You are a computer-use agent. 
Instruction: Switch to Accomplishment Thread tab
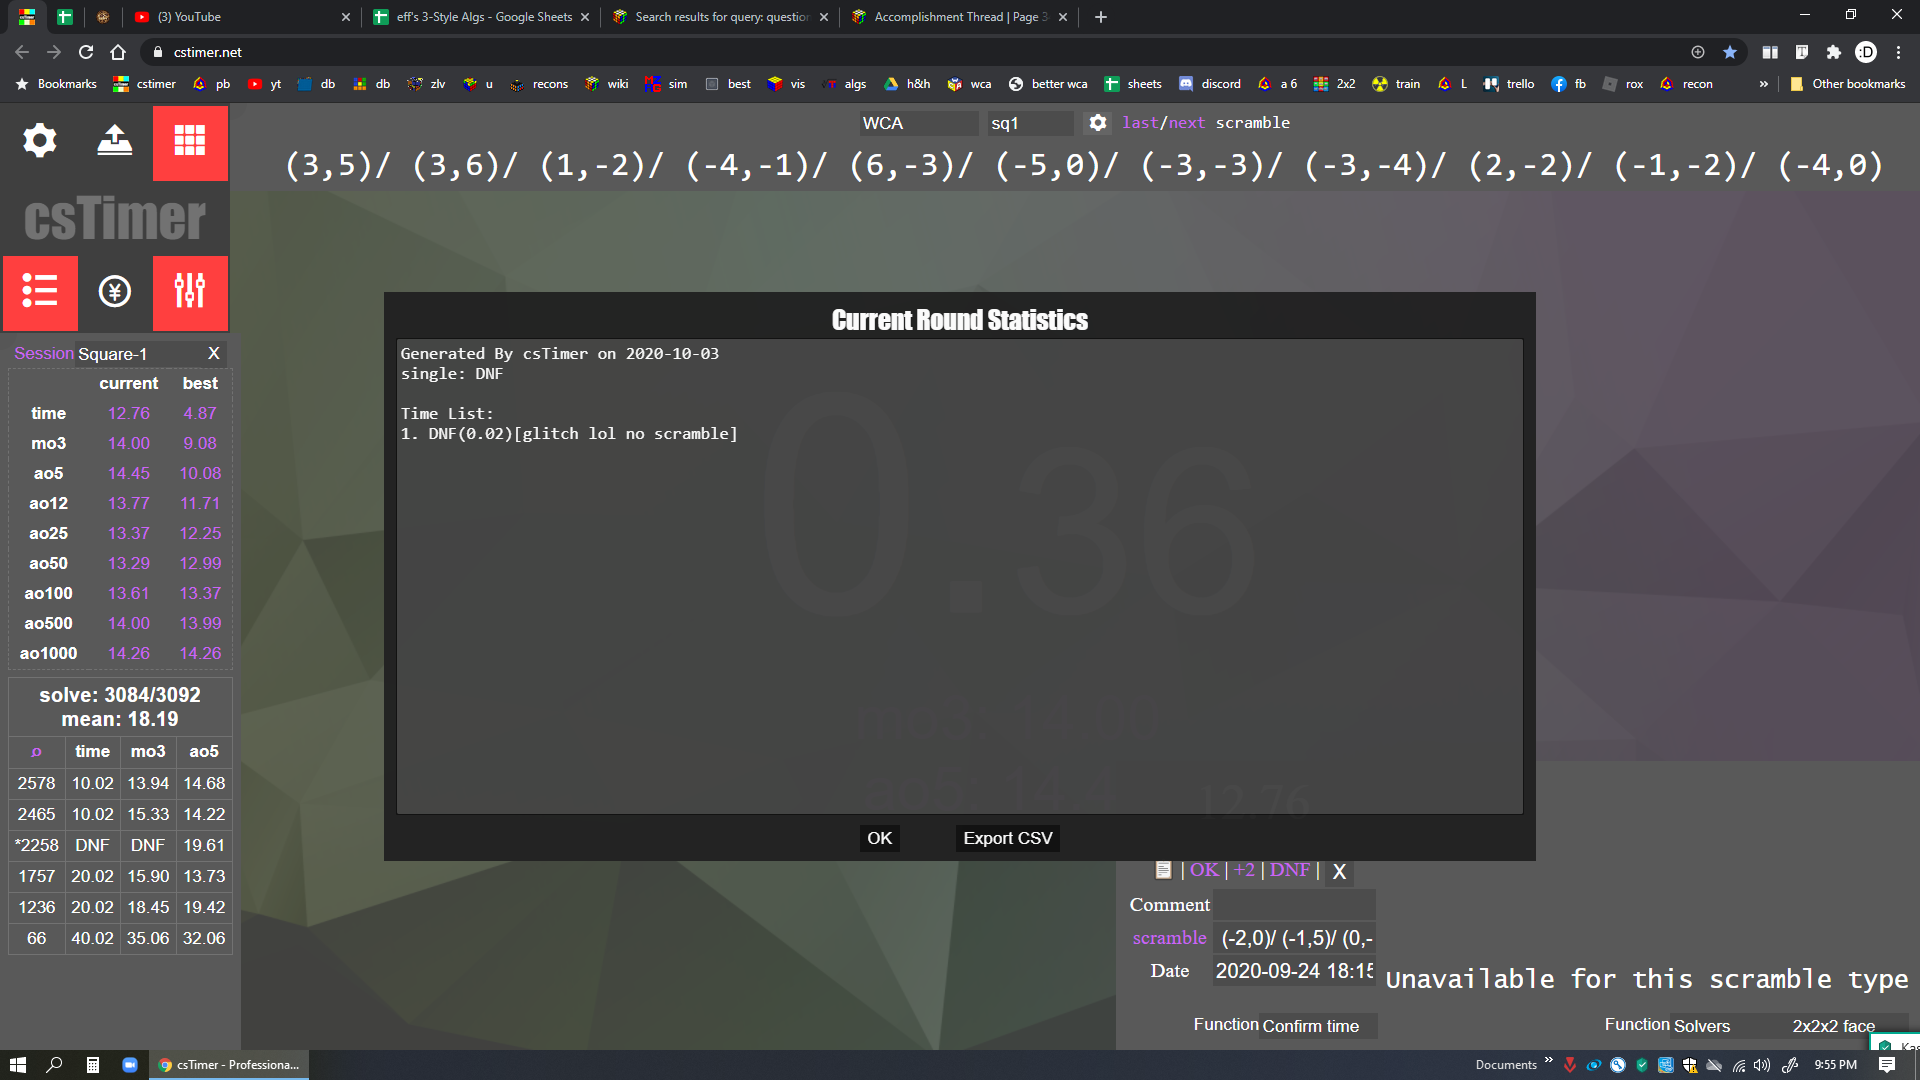958,17
